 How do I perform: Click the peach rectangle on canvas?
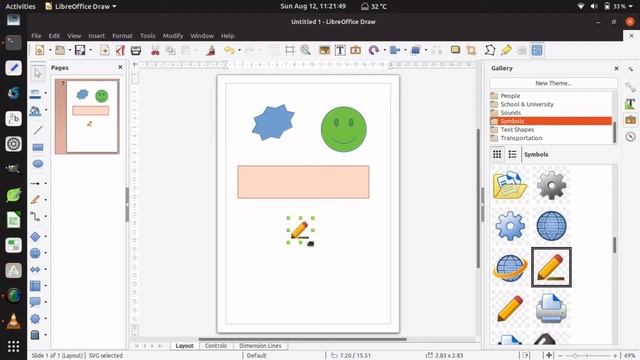click(303, 182)
